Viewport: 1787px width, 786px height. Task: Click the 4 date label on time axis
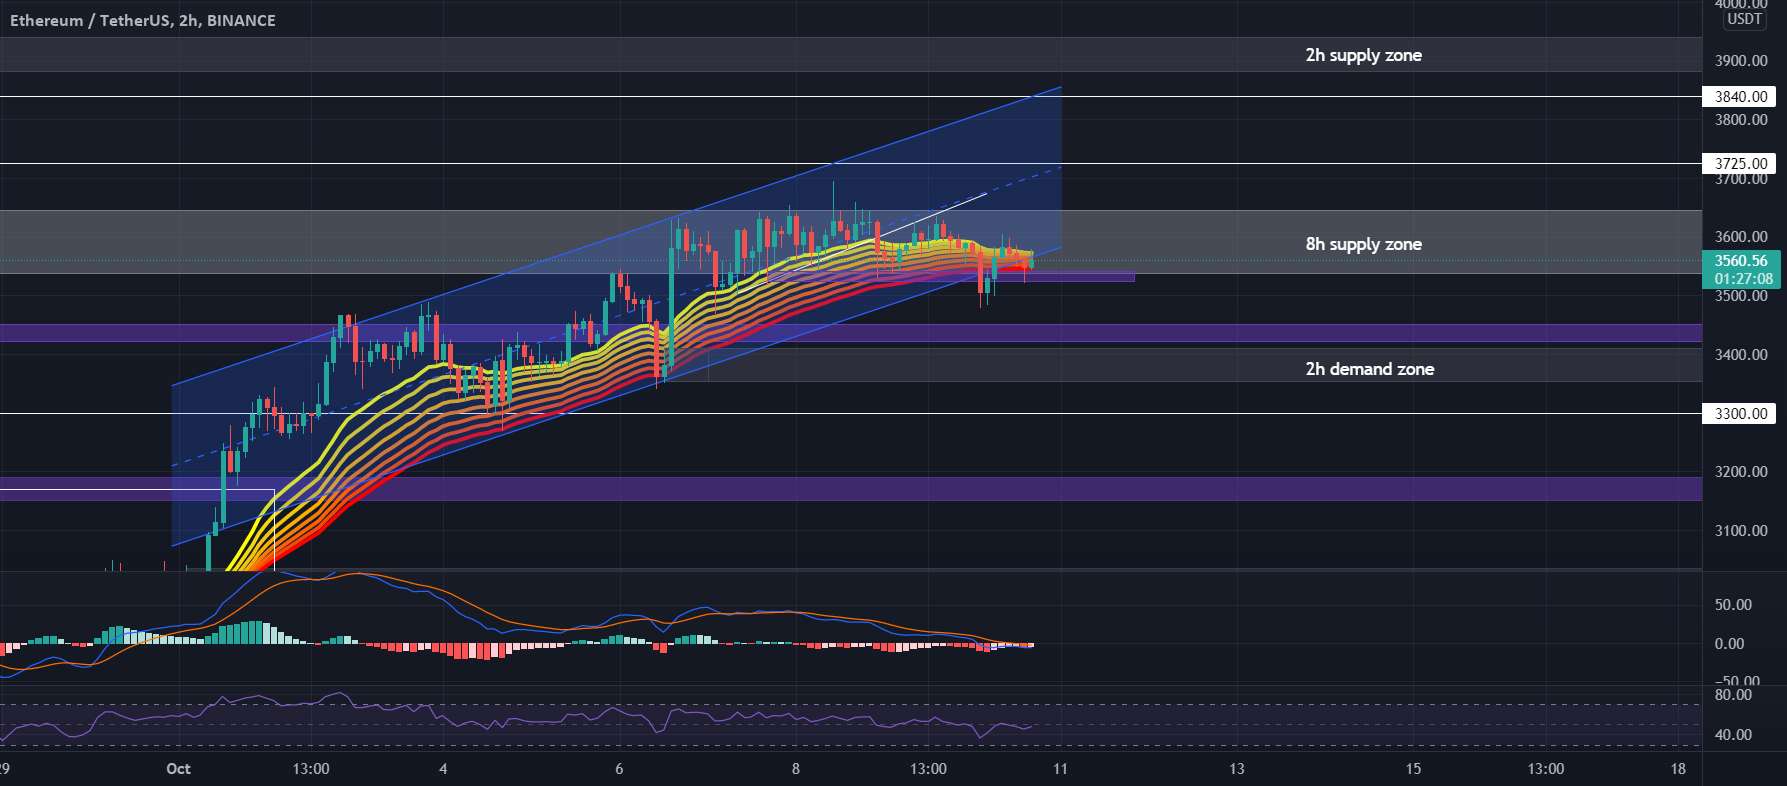tap(443, 769)
